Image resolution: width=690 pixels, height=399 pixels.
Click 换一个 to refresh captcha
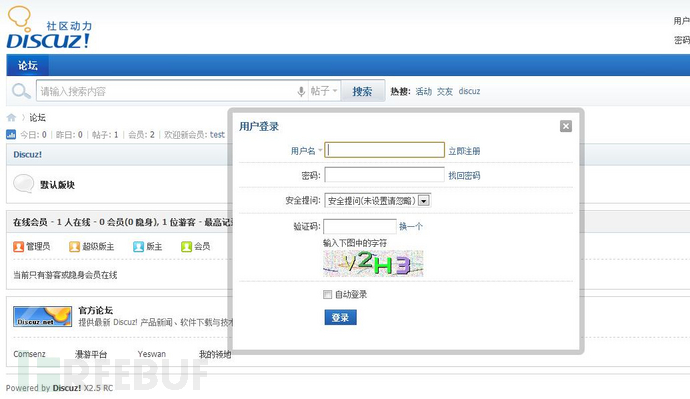click(x=411, y=227)
